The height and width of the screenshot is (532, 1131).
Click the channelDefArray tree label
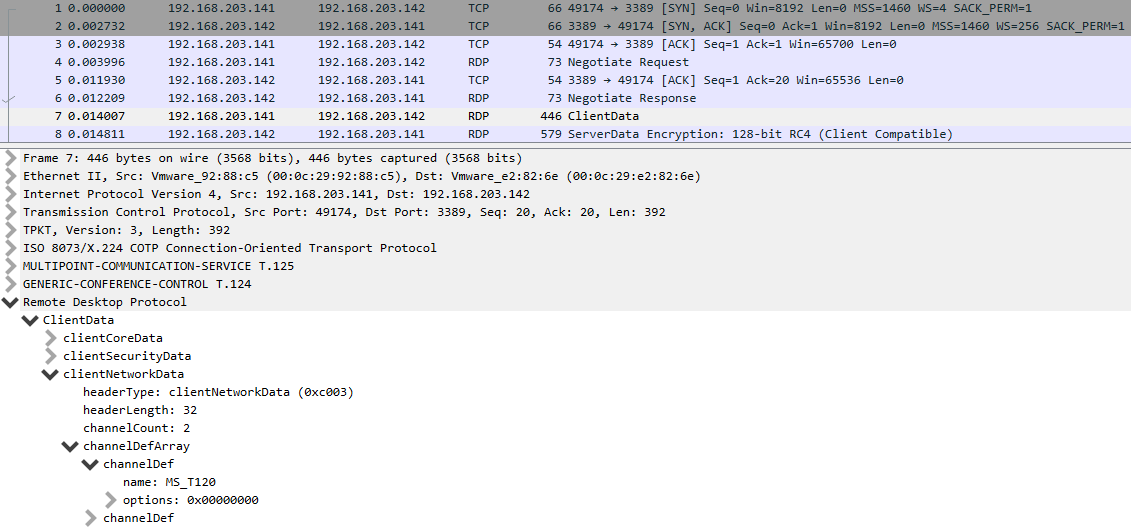click(x=136, y=446)
